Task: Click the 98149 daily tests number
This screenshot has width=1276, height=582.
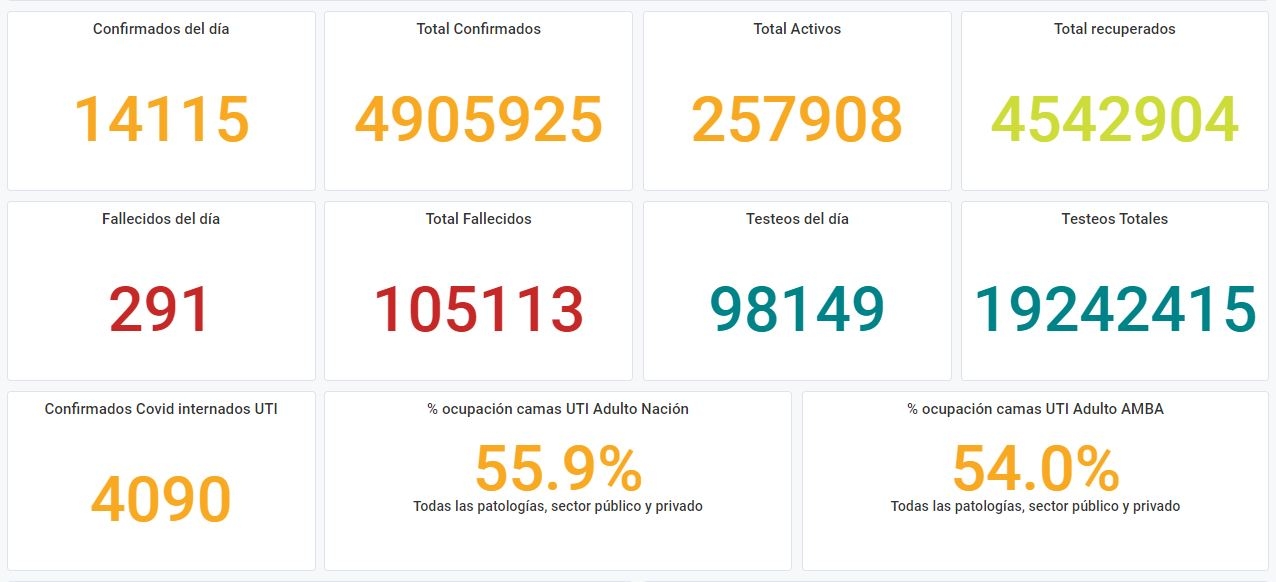Action: tap(797, 309)
